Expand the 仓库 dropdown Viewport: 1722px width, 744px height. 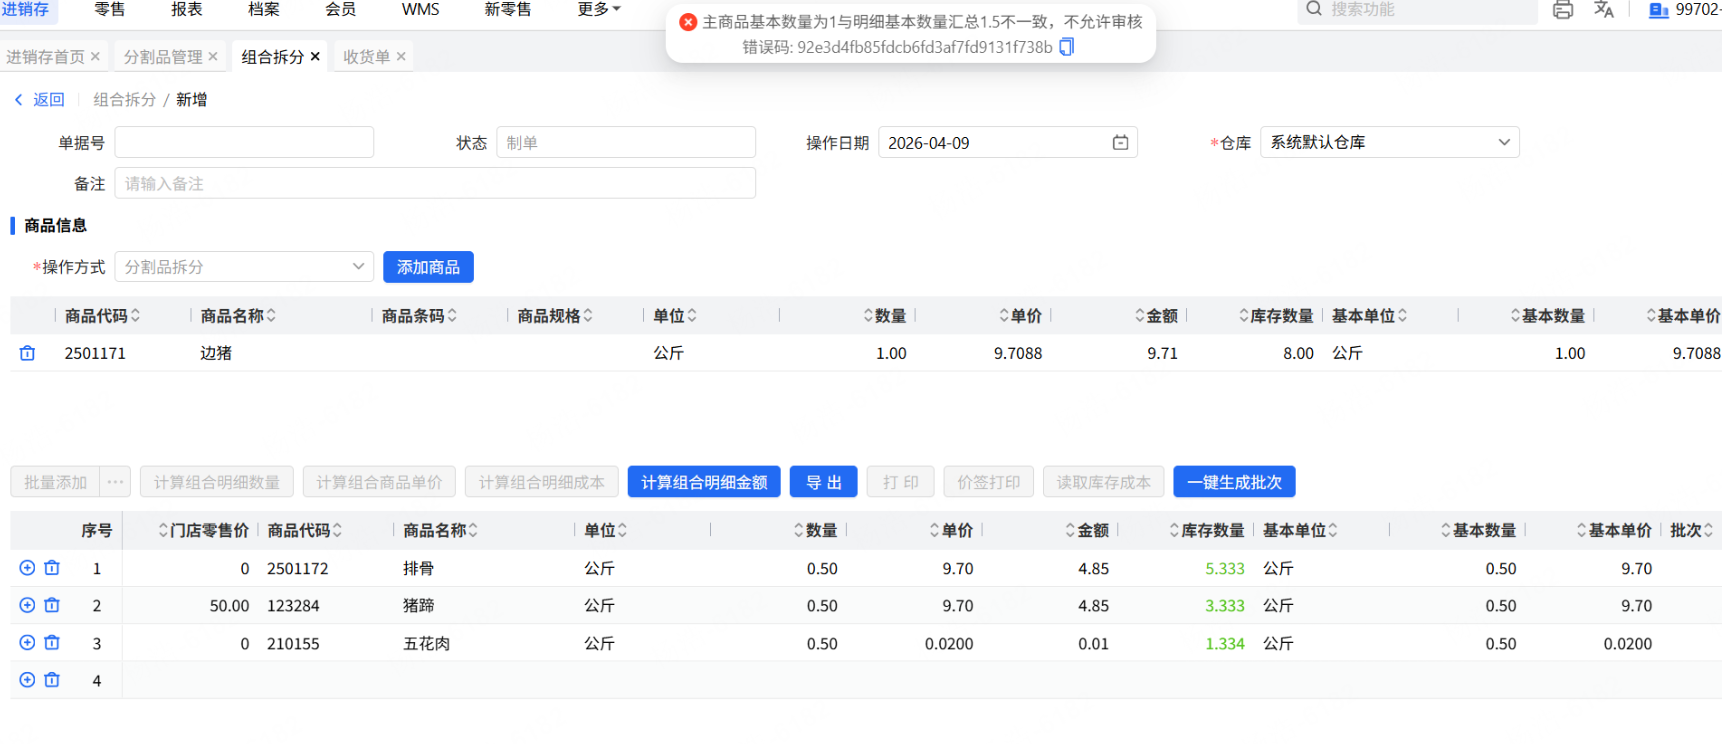pyautogui.click(x=1503, y=142)
